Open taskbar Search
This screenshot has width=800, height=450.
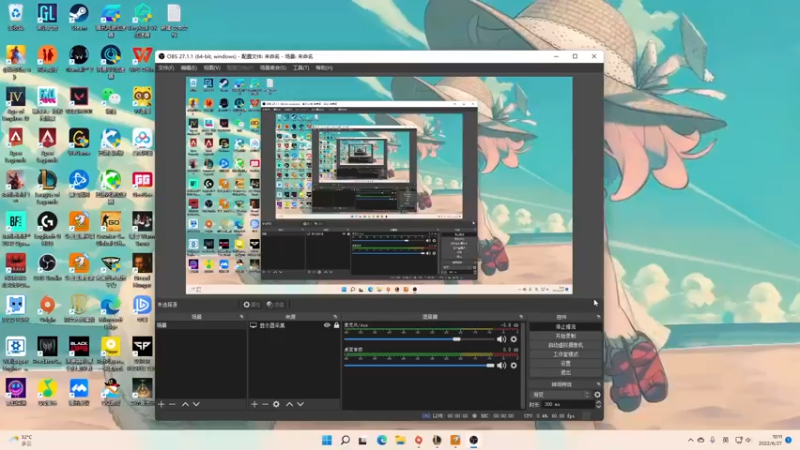345,440
